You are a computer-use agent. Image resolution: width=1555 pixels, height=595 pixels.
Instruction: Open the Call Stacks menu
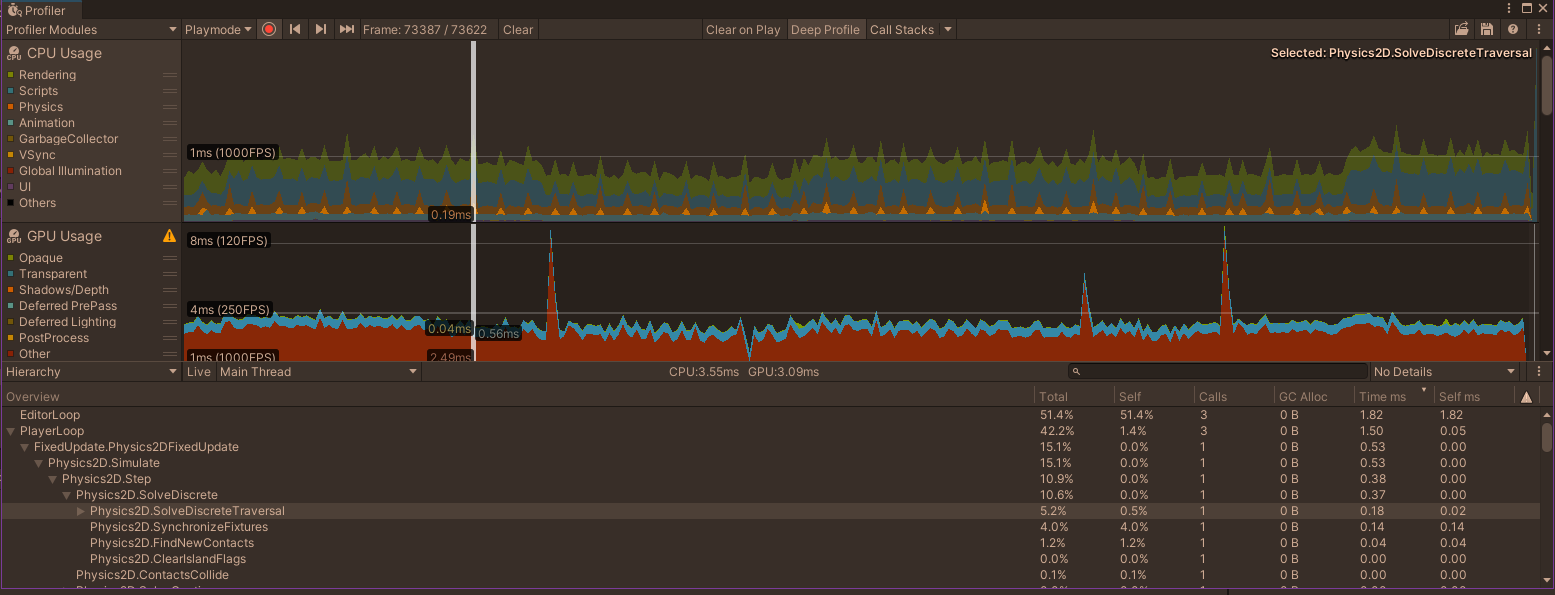903,29
